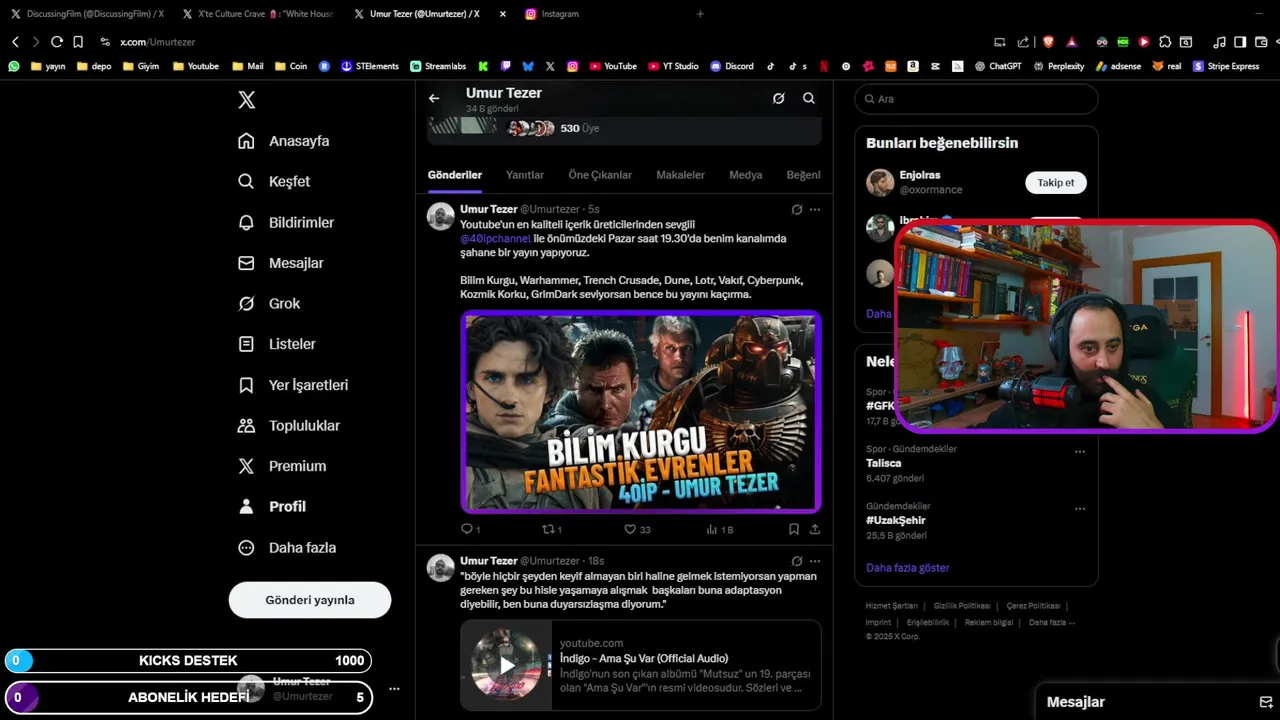The height and width of the screenshot is (720, 1280).
Task: Switch to the Yanıtlar tab
Action: (x=525, y=175)
